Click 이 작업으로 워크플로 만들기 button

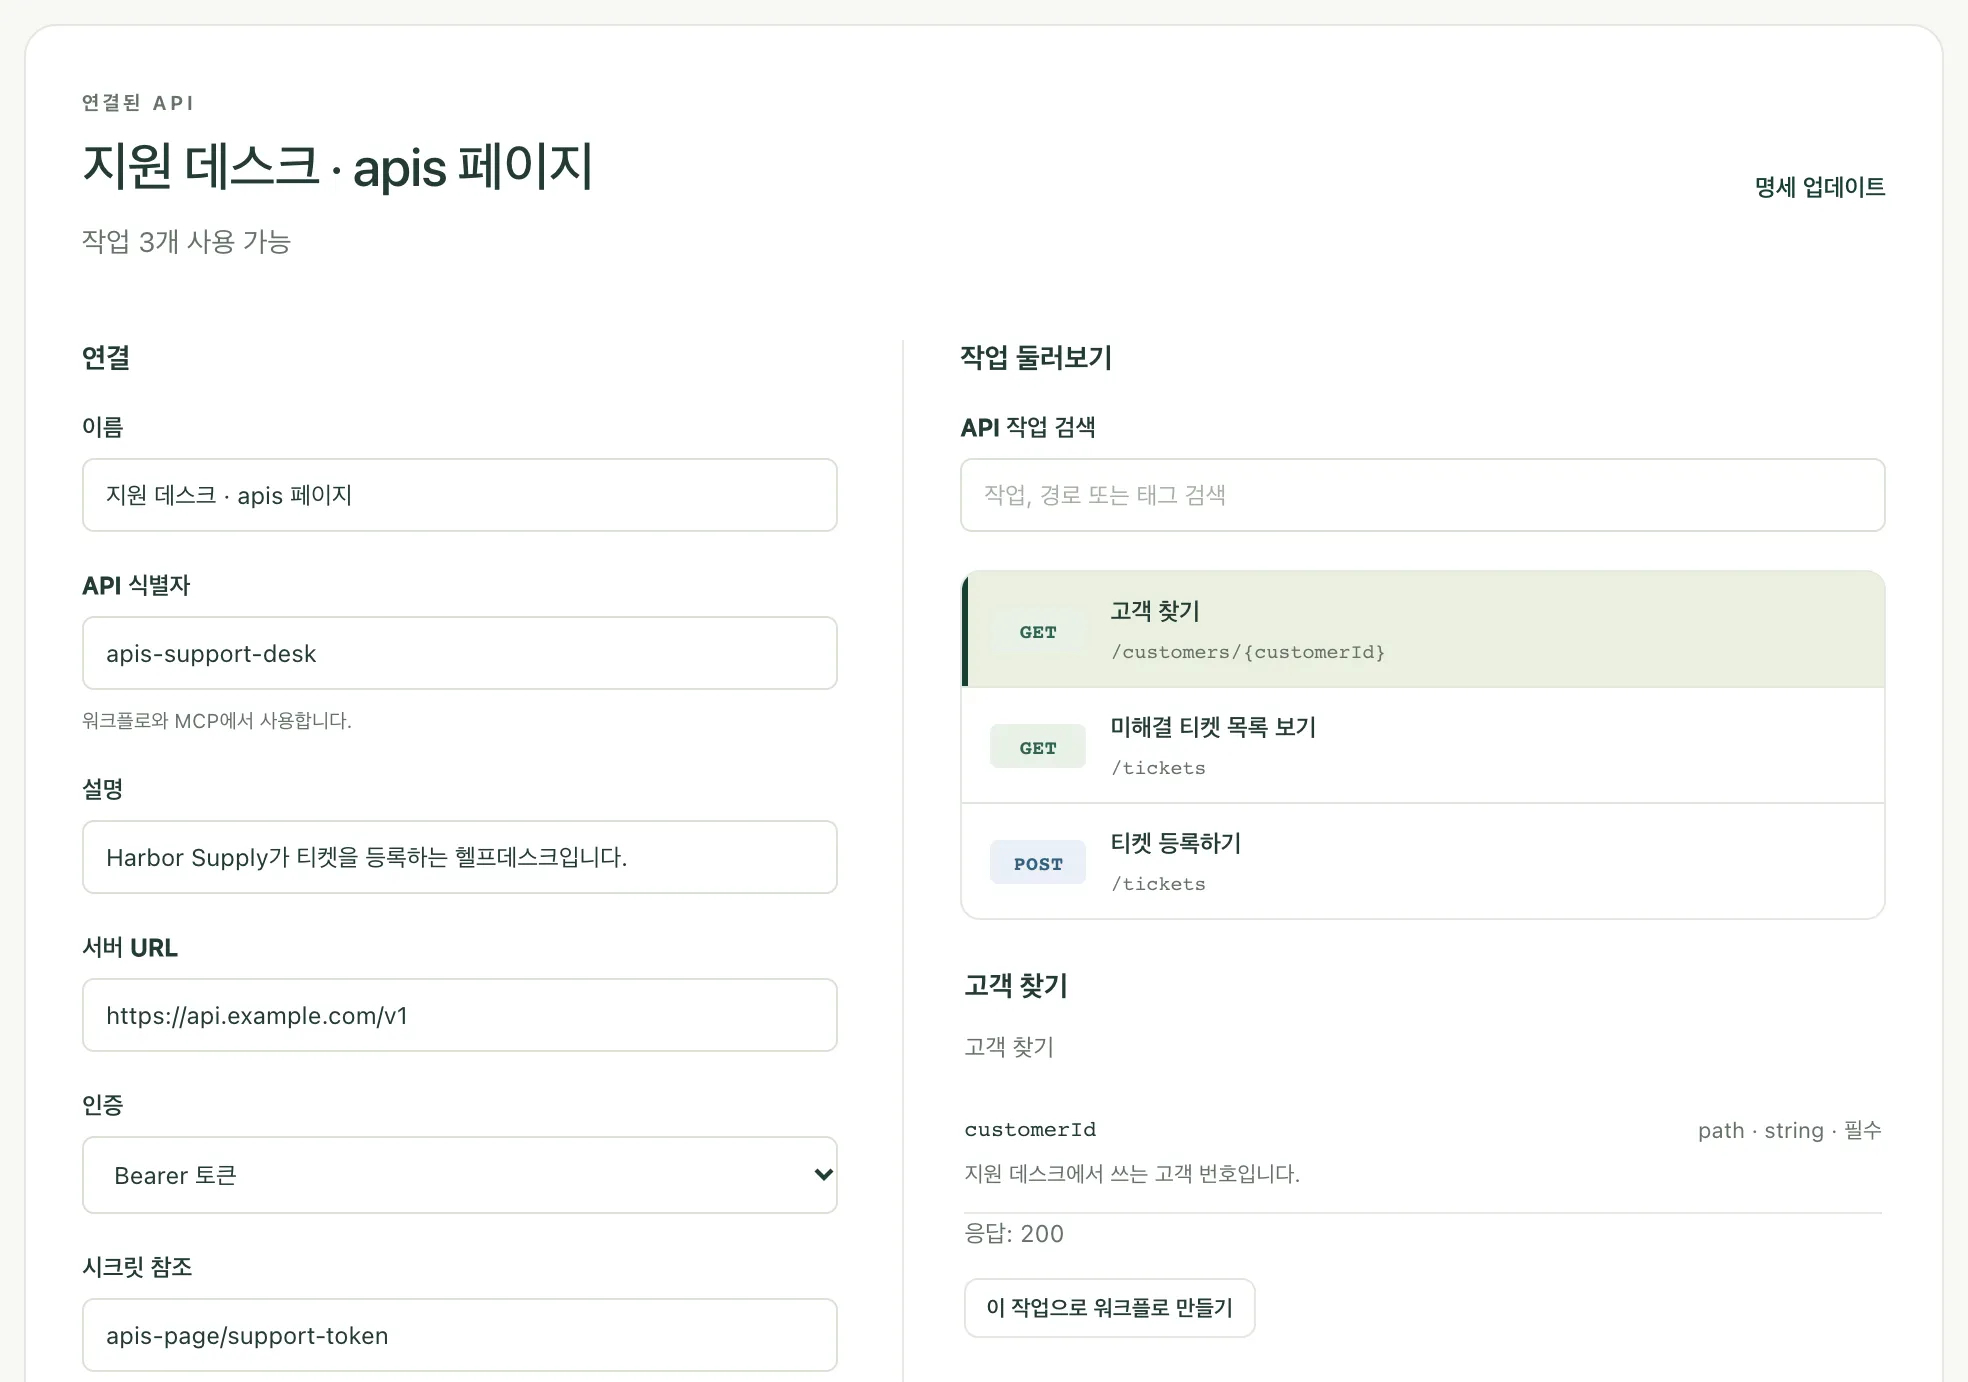pos(1109,1308)
